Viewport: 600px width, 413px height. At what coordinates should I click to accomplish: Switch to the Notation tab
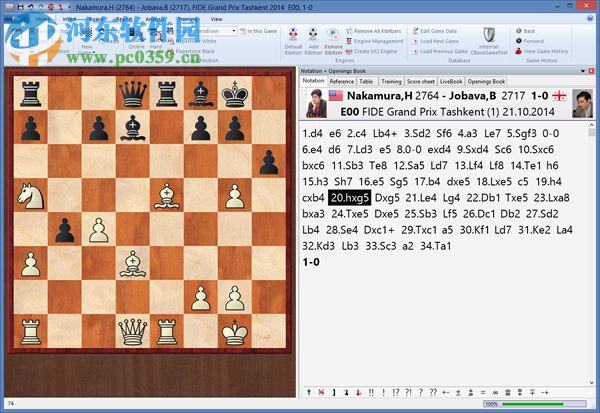pos(313,81)
